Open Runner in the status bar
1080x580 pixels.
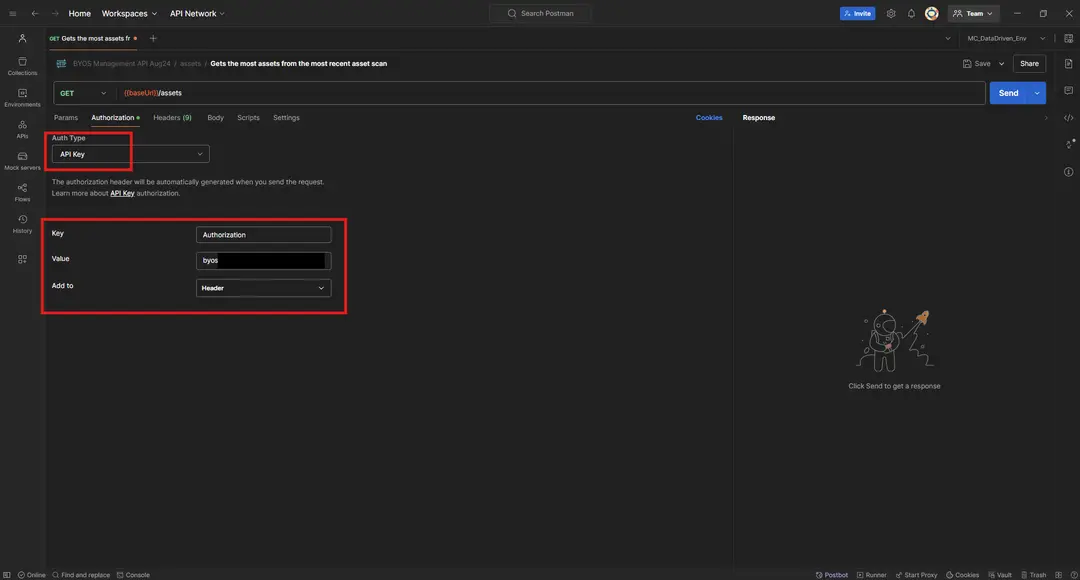(871, 574)
